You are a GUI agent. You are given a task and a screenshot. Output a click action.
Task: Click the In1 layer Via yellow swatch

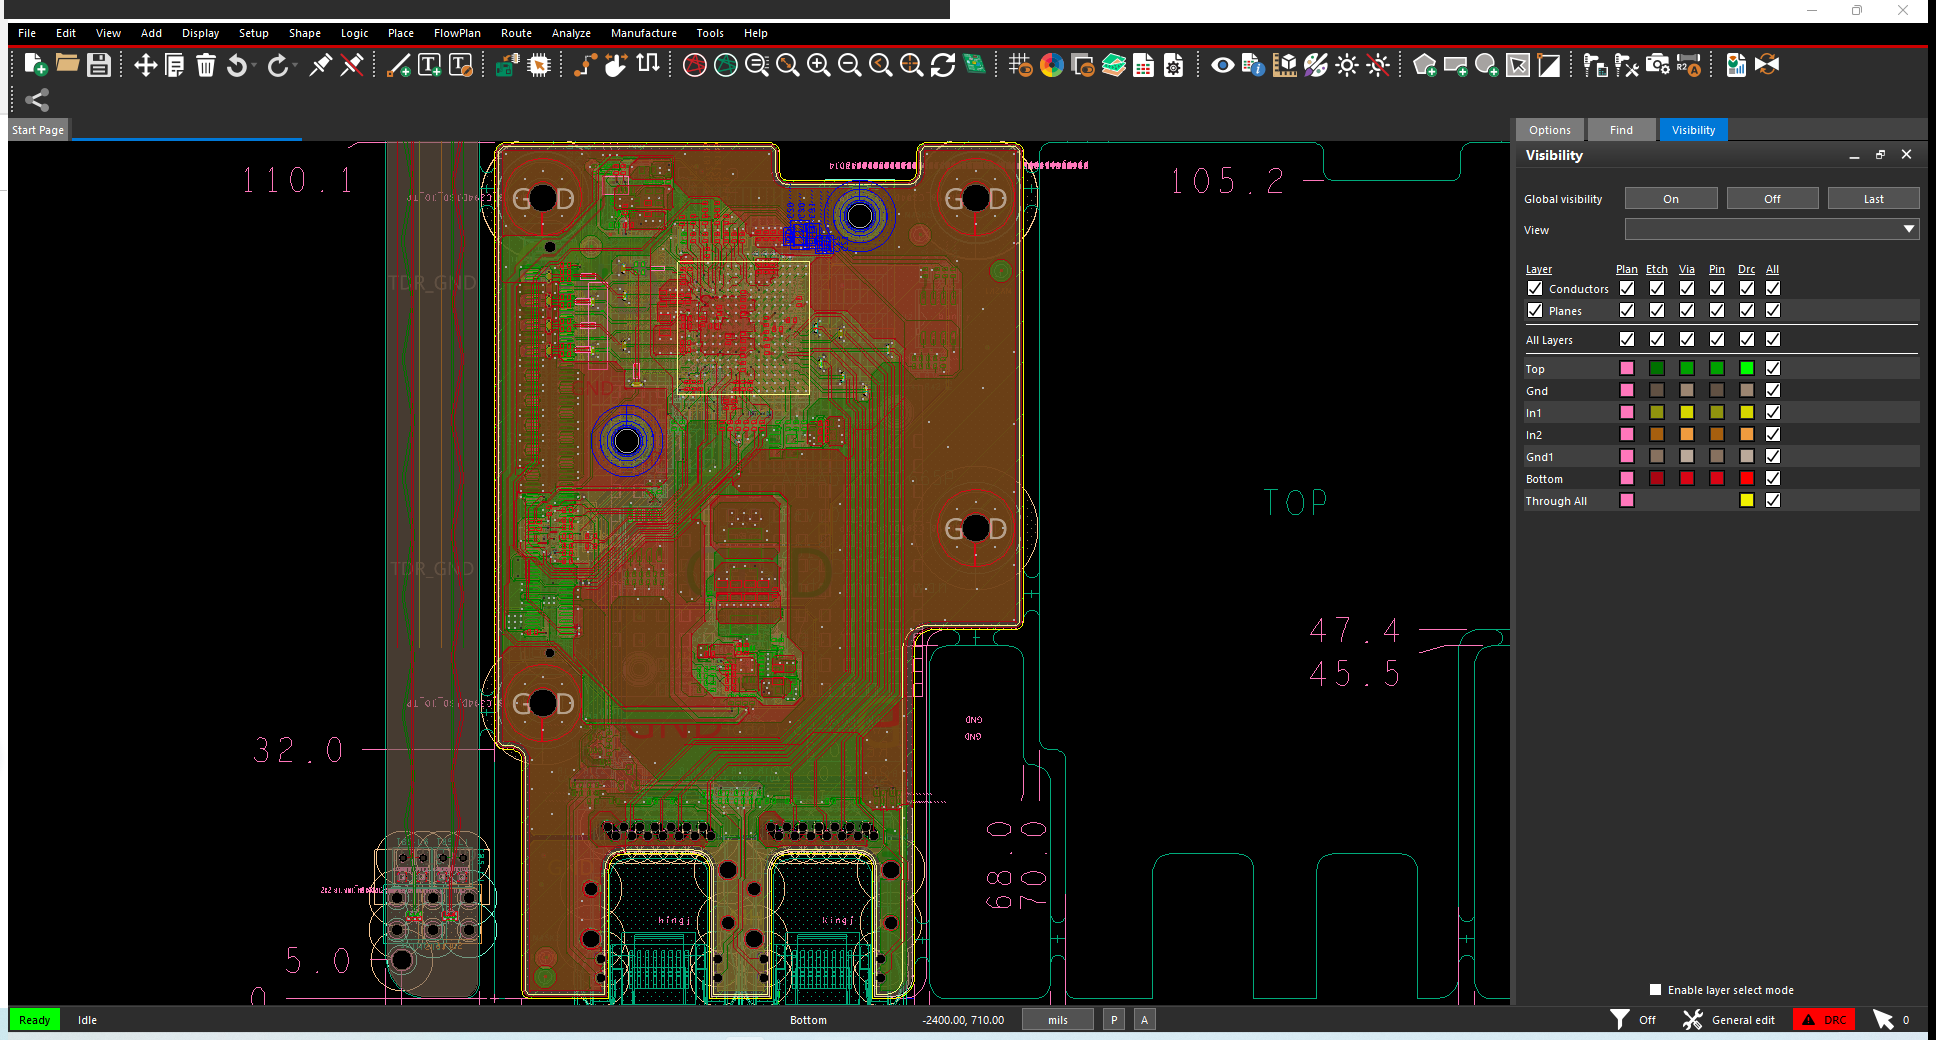click(1687, 412)
